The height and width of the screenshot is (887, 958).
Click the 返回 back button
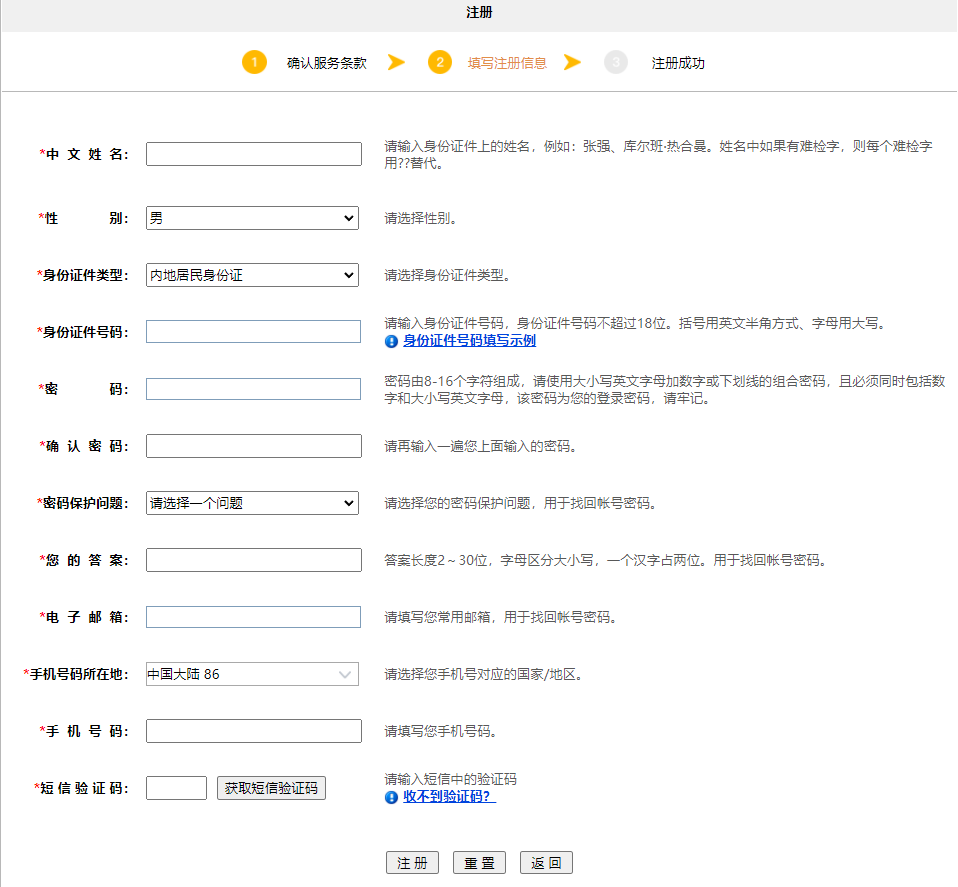point(545,862)
